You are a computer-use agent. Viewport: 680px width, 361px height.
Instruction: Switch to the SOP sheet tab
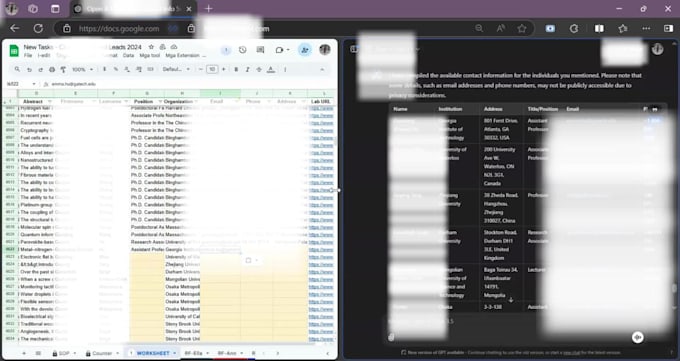click(64, 353)
